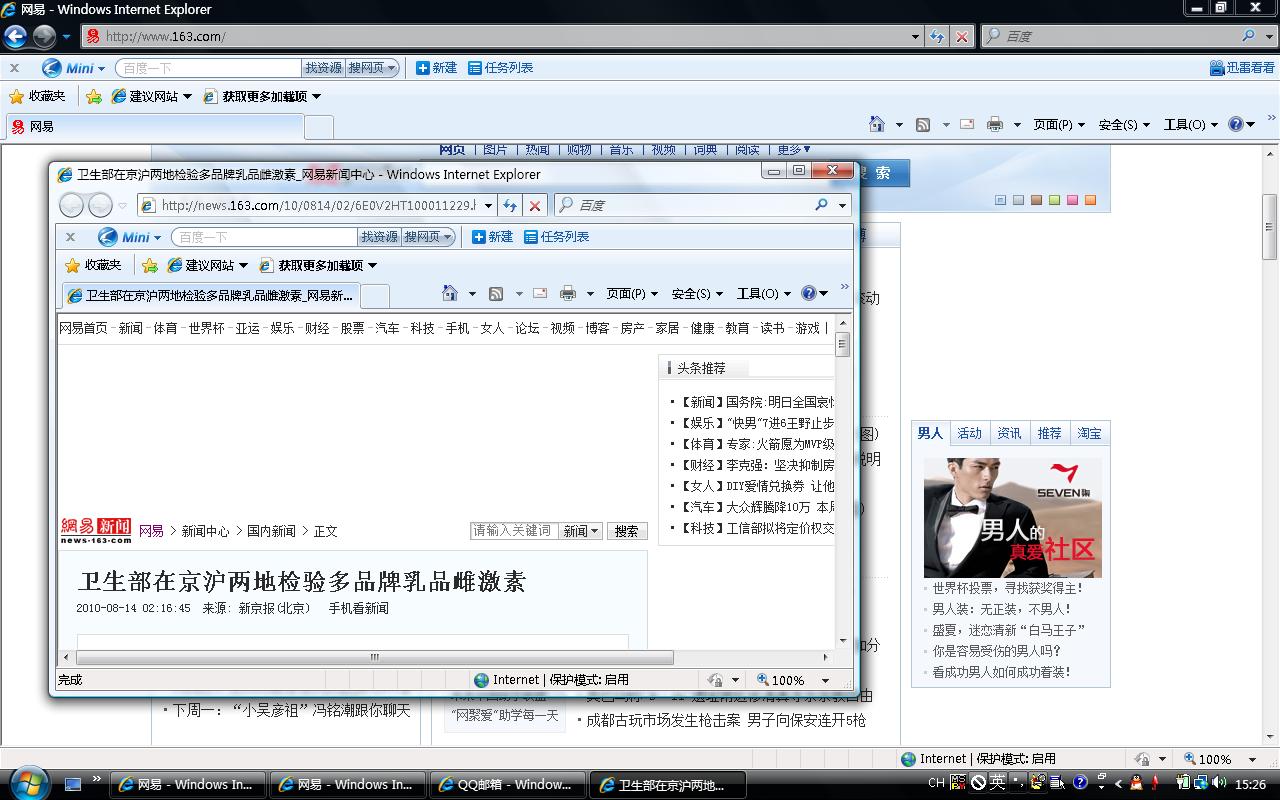Click the blue help icon on the language bar
Image resolution: width=1280 pixels, height=800 pixels.
coord(1080,783)
